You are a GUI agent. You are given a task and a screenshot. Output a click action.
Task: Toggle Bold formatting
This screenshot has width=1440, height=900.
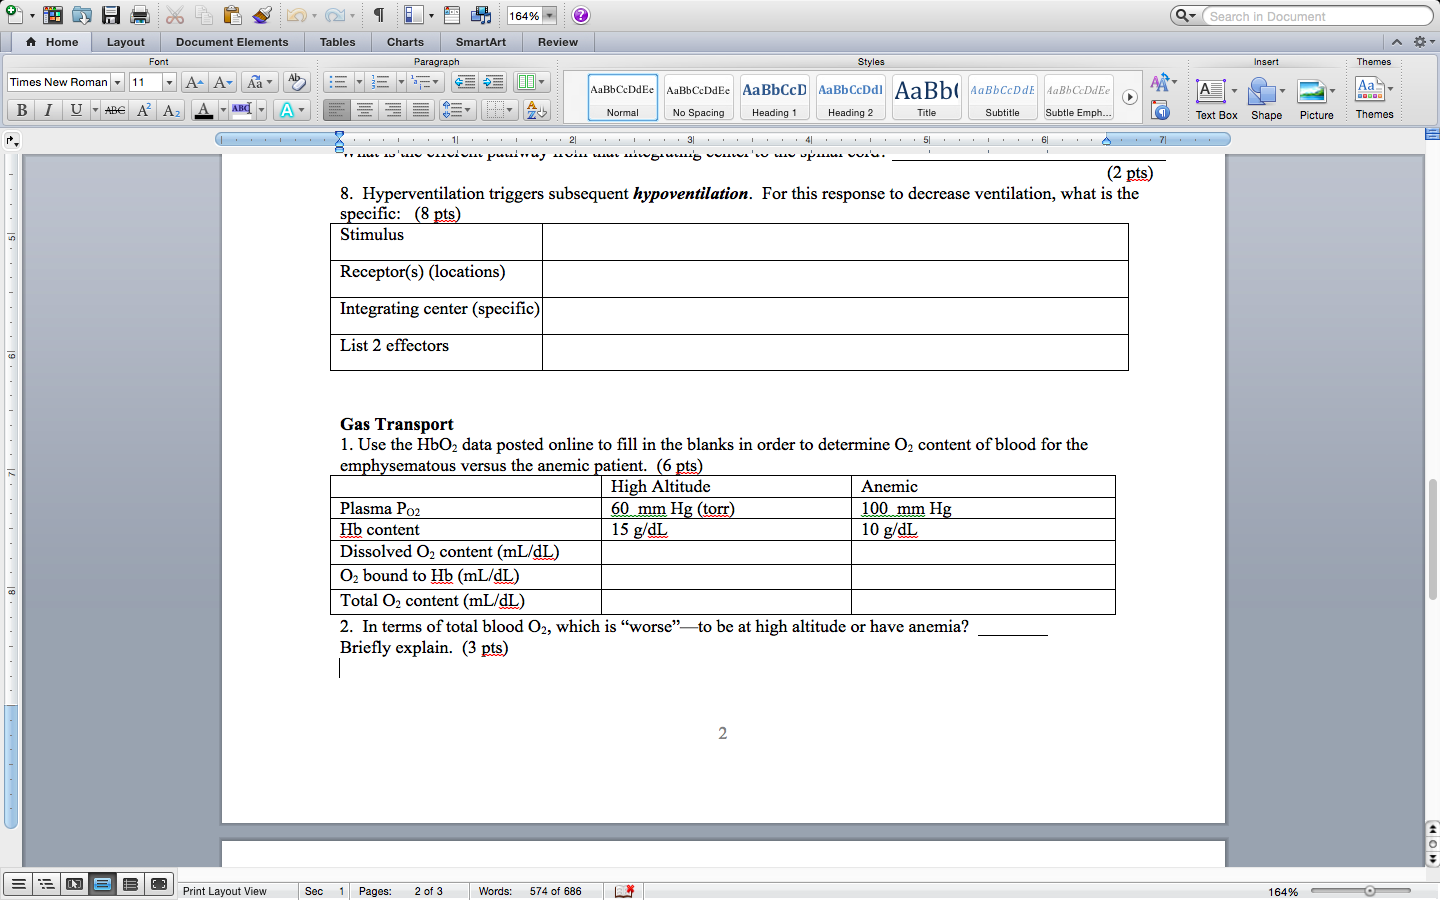click(x=21, y=110)
